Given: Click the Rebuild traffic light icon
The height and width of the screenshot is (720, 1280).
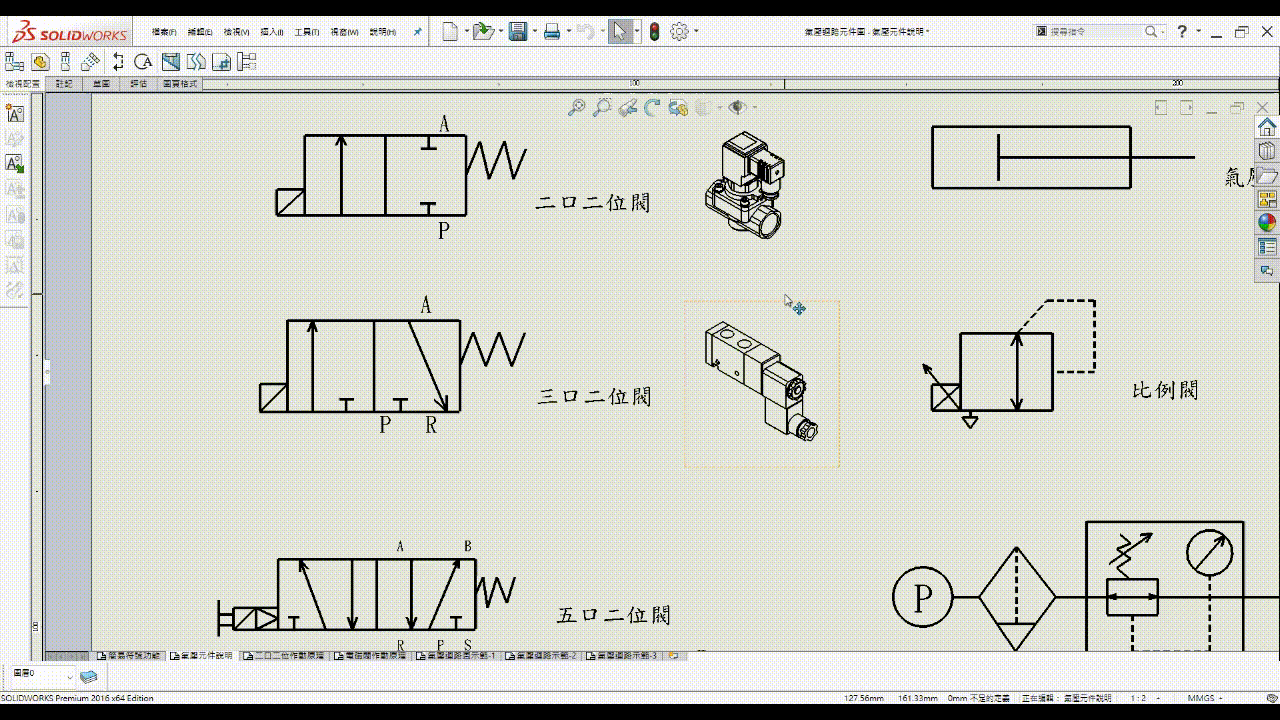Looking at the screenshot, I should coord(654,32).
